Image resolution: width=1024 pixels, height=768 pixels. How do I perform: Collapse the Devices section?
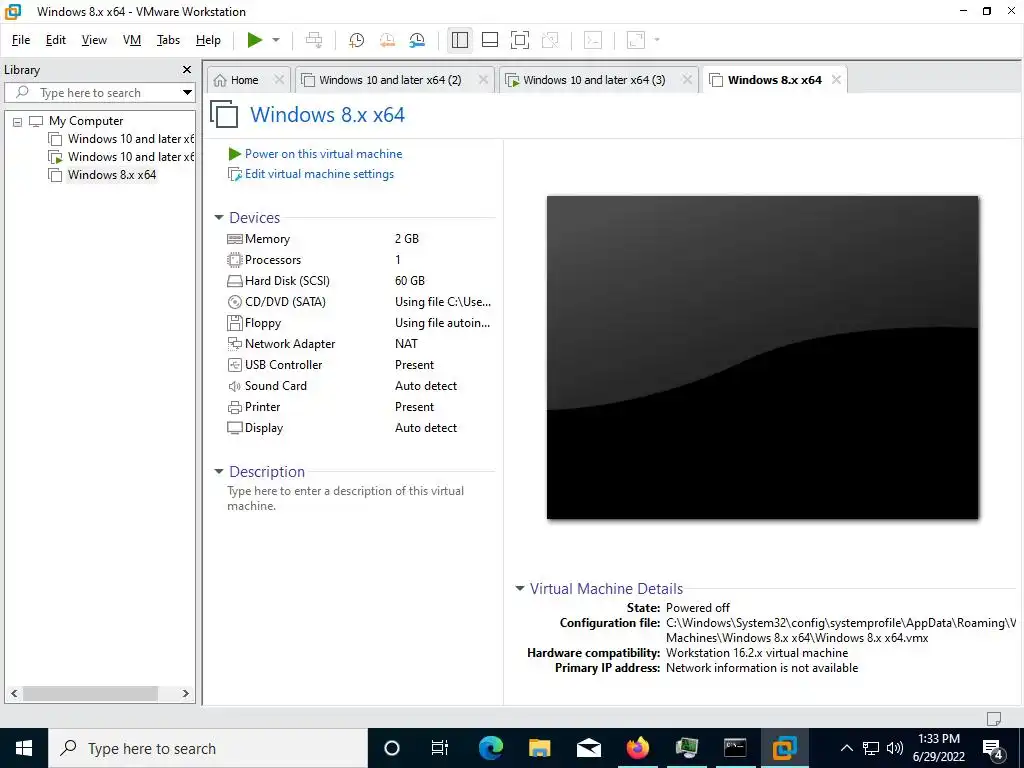[x=219, y=217]
